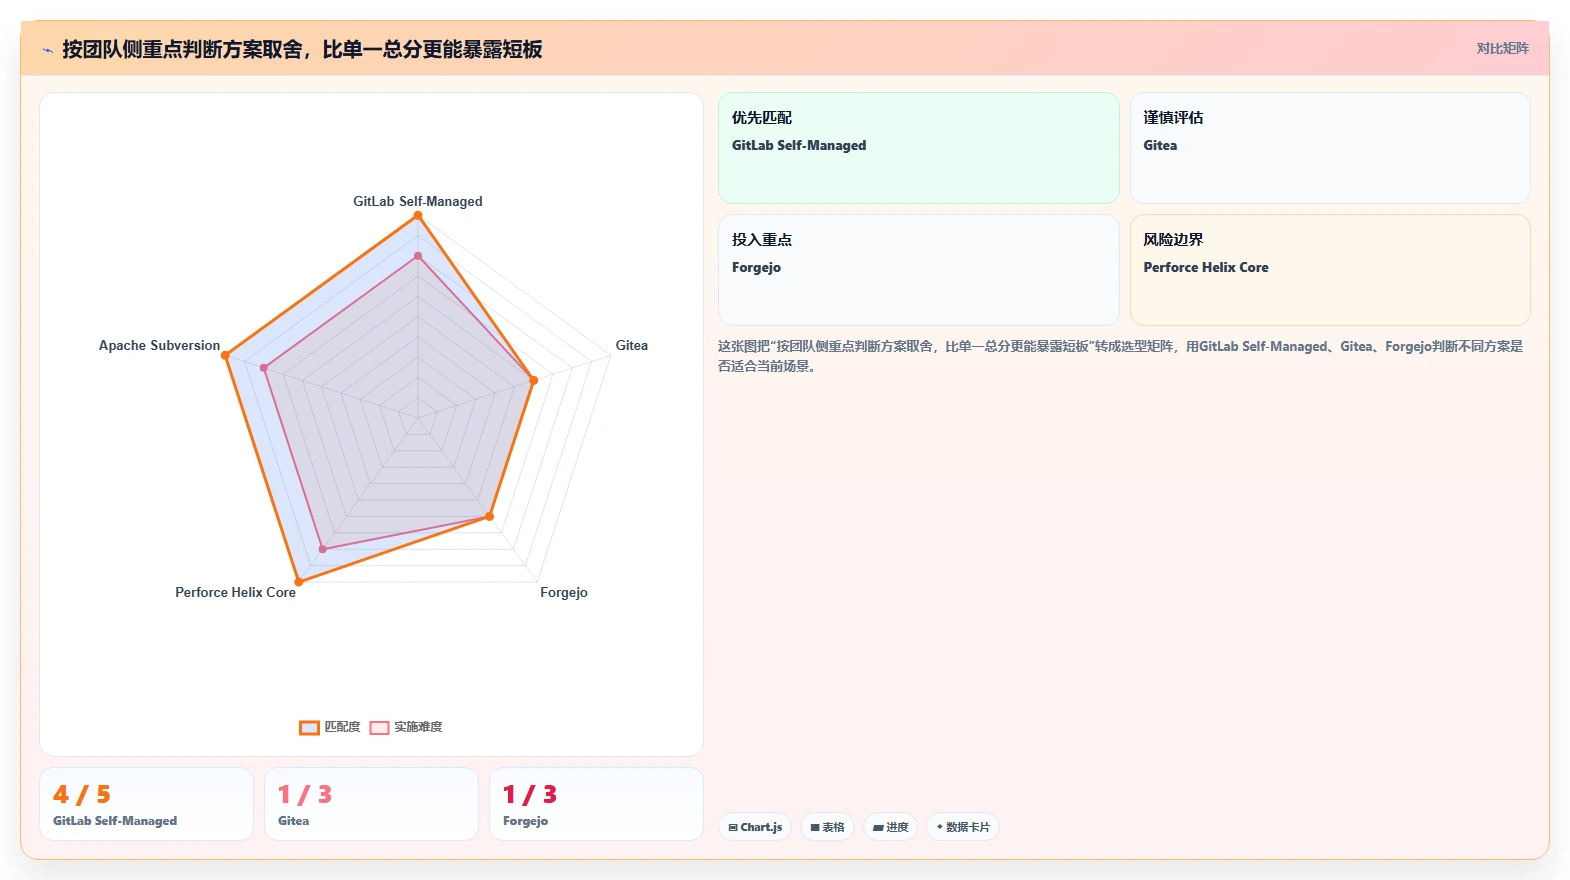Screen dimensions: 1570x880
Task: Click the Chart.js tag chip
Action: (755, 827)
